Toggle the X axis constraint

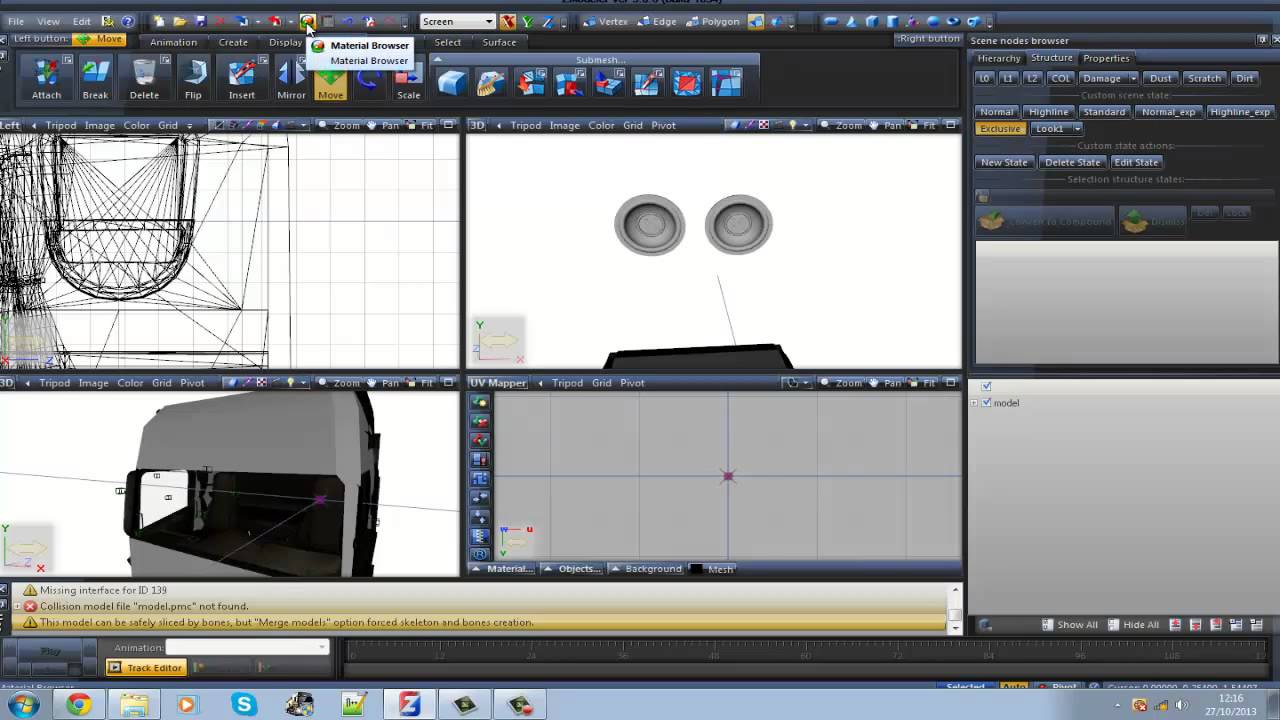coord(508,21)
